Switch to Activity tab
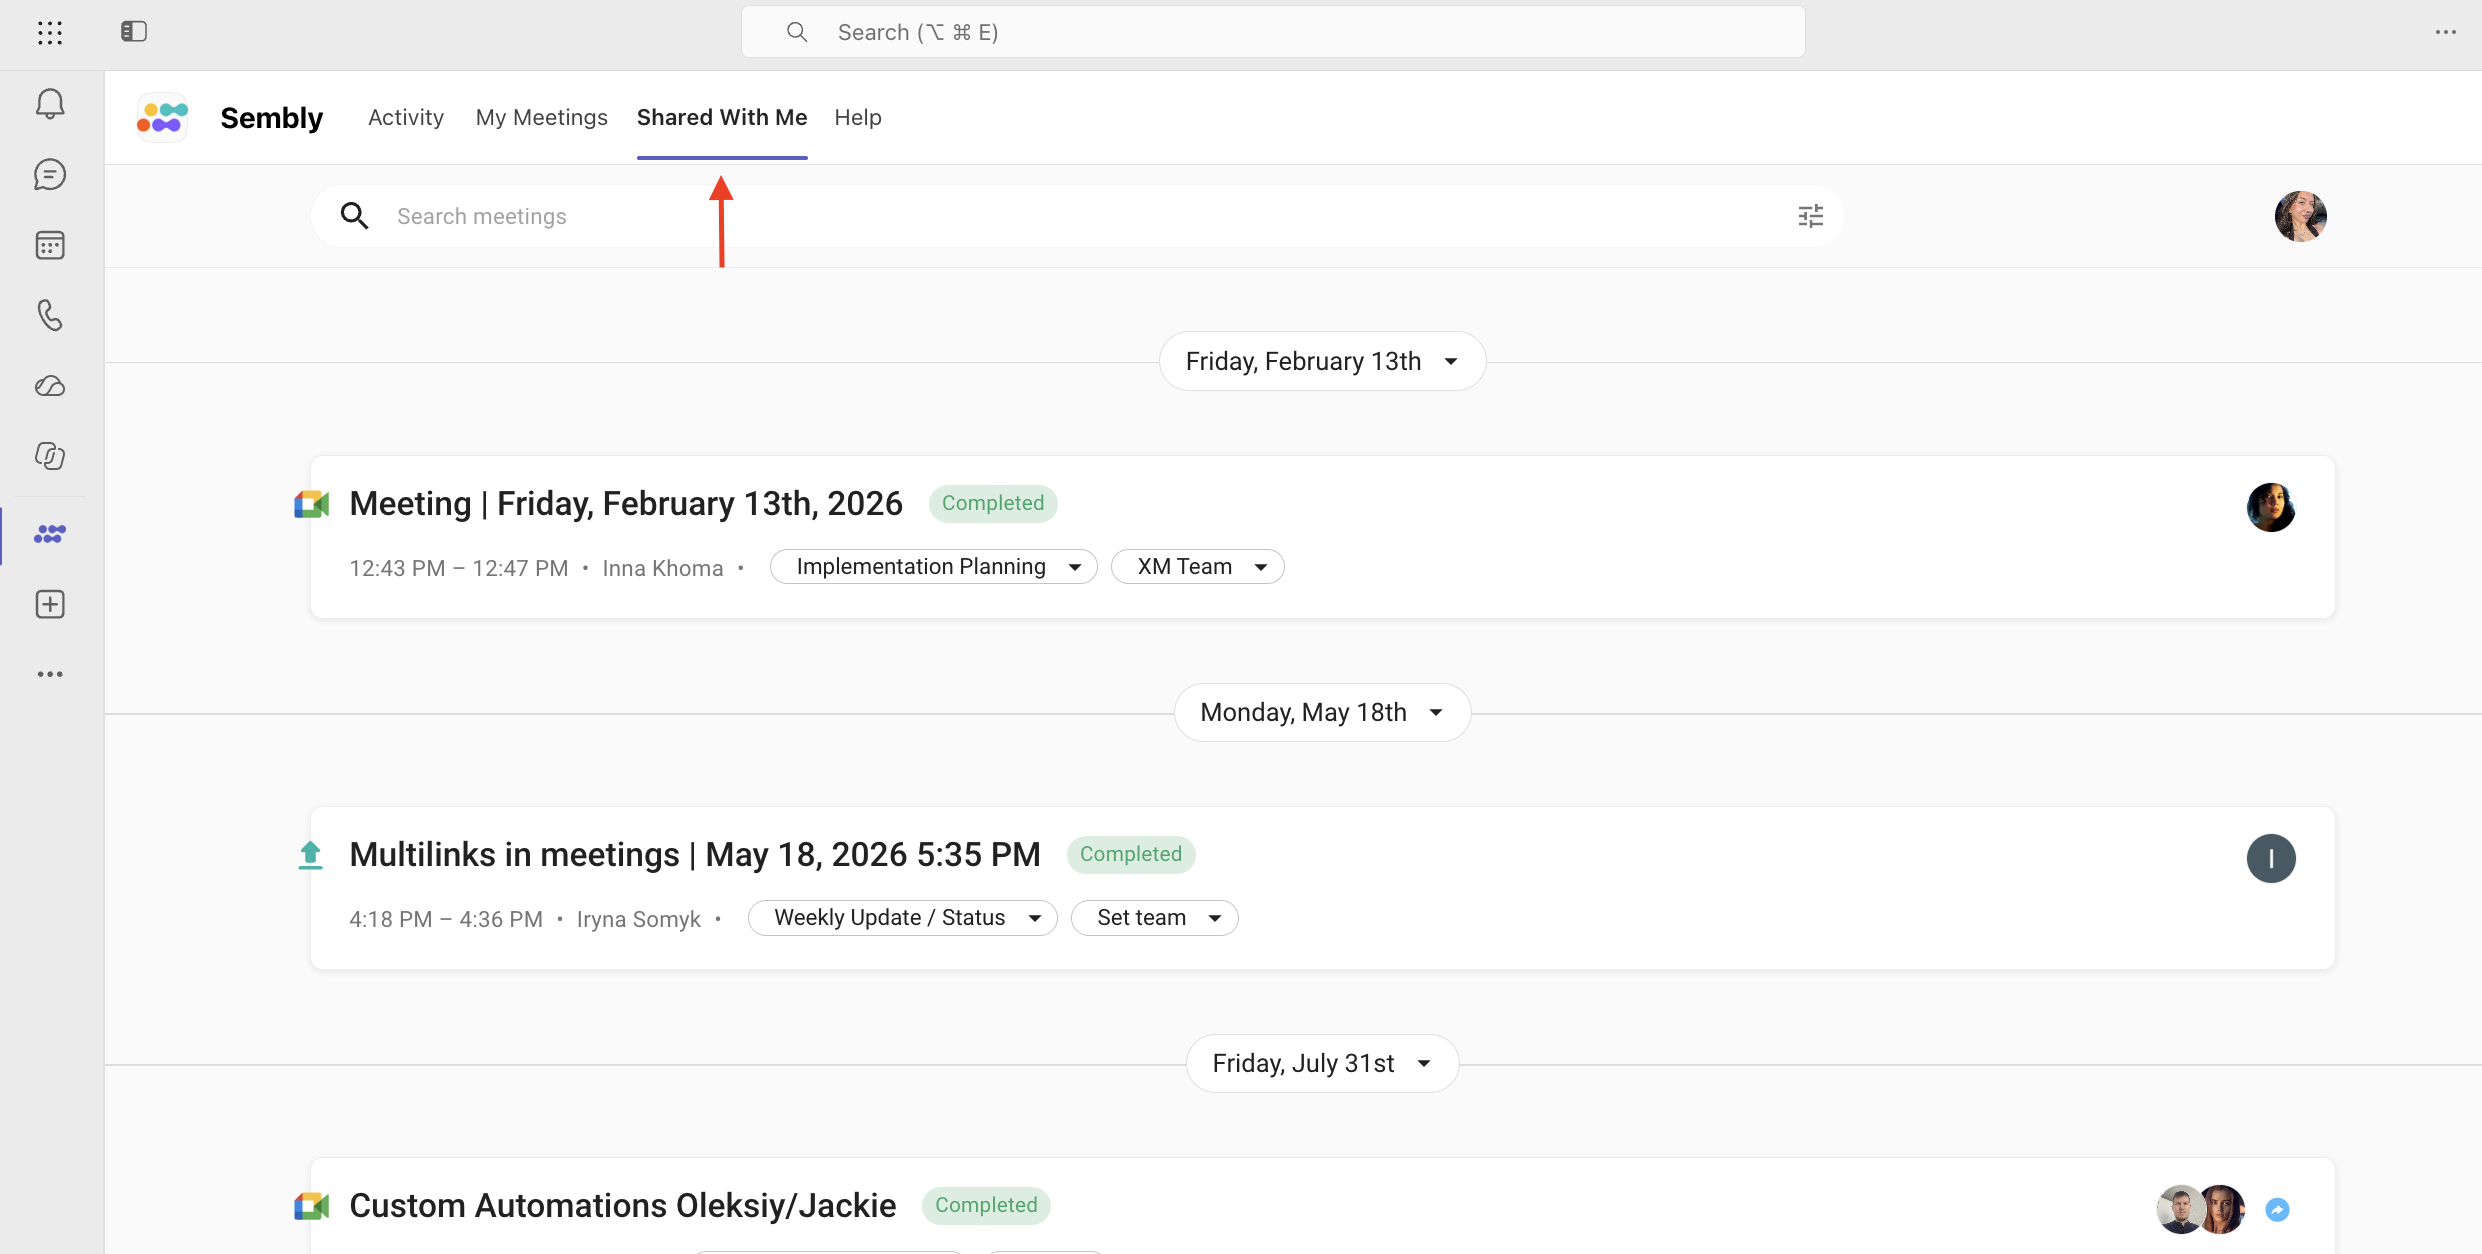 [406, 117]
